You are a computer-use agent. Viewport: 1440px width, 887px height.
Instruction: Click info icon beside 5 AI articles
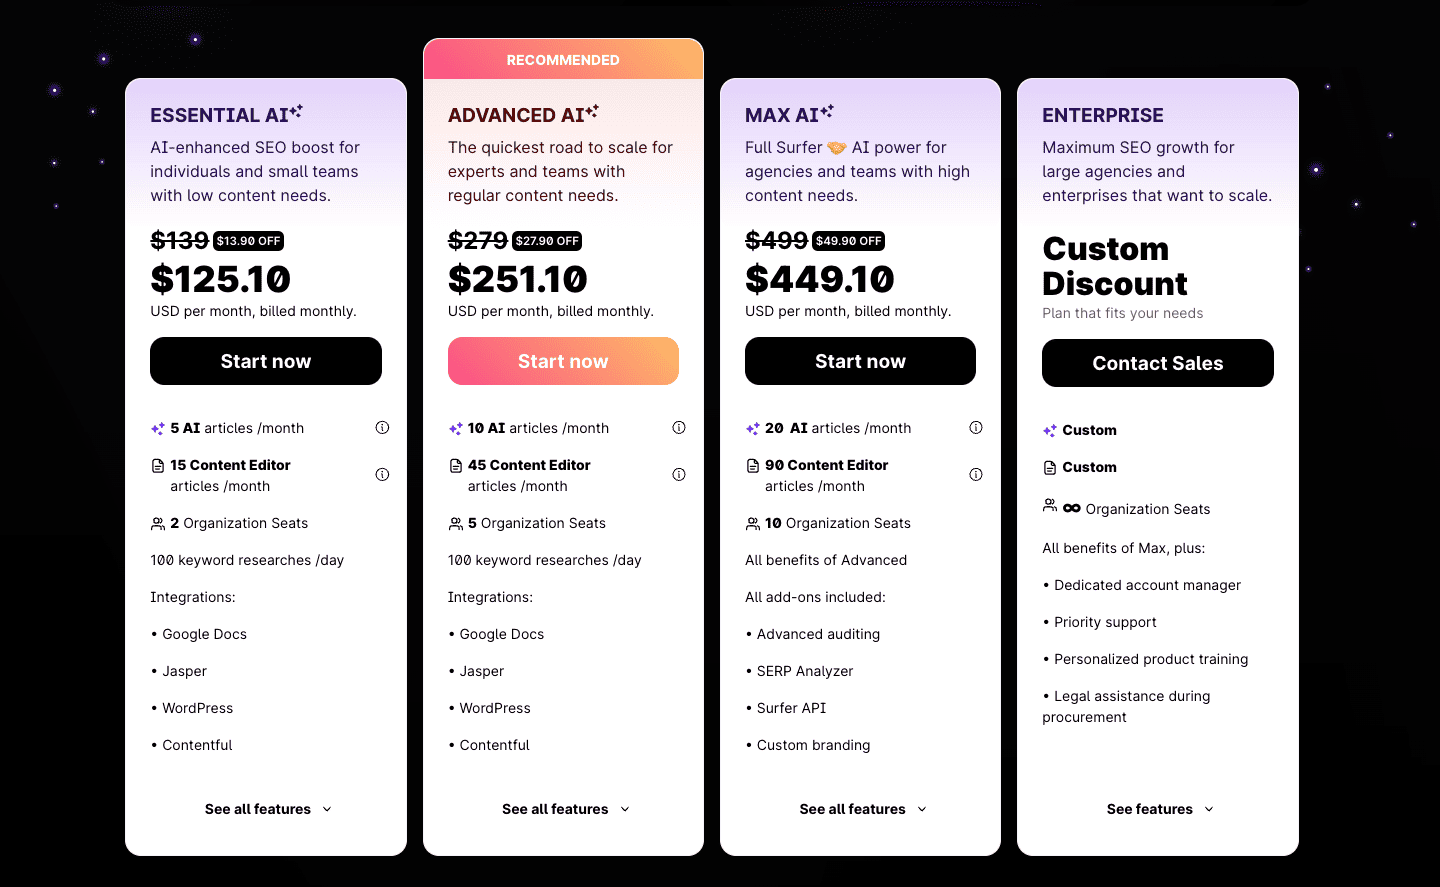click(x=382, y=428)
